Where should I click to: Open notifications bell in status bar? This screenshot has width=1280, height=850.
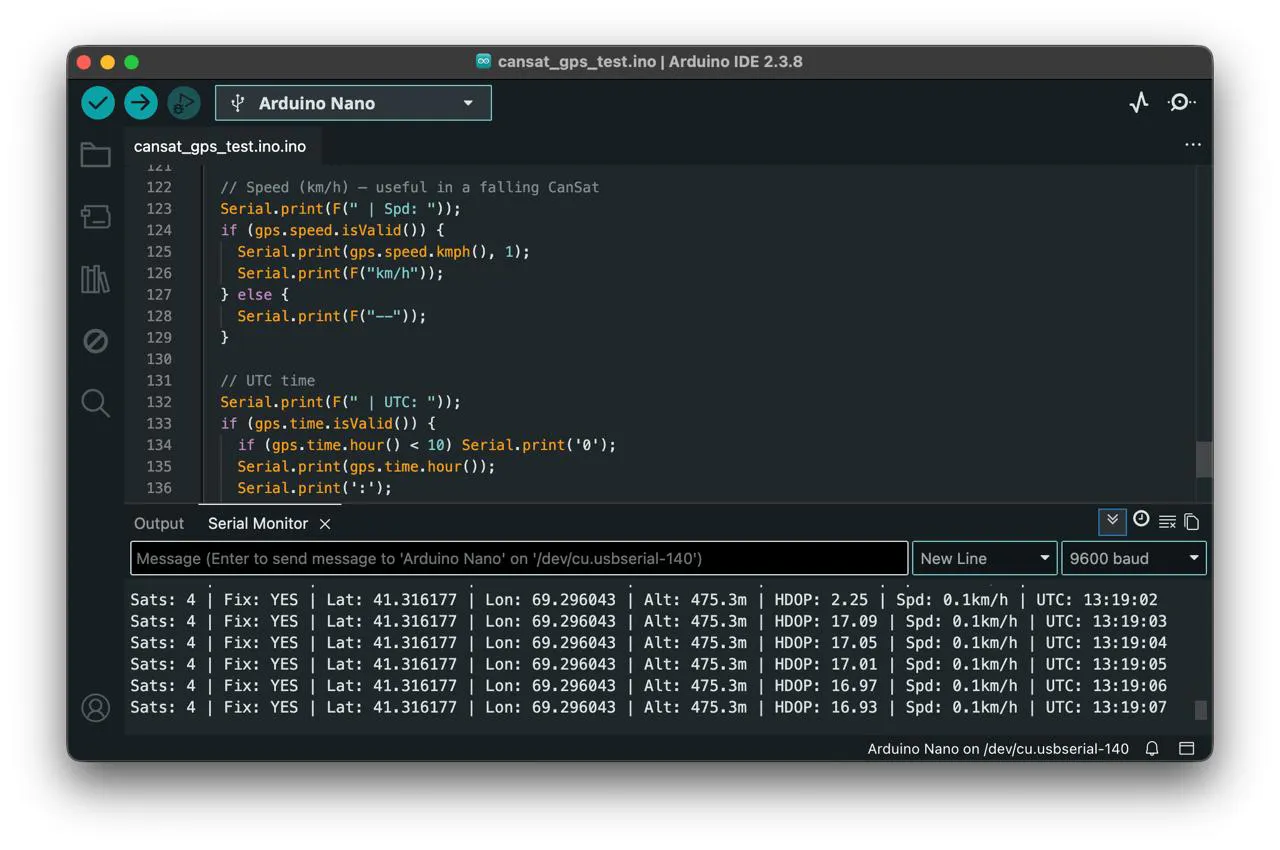1152,748
